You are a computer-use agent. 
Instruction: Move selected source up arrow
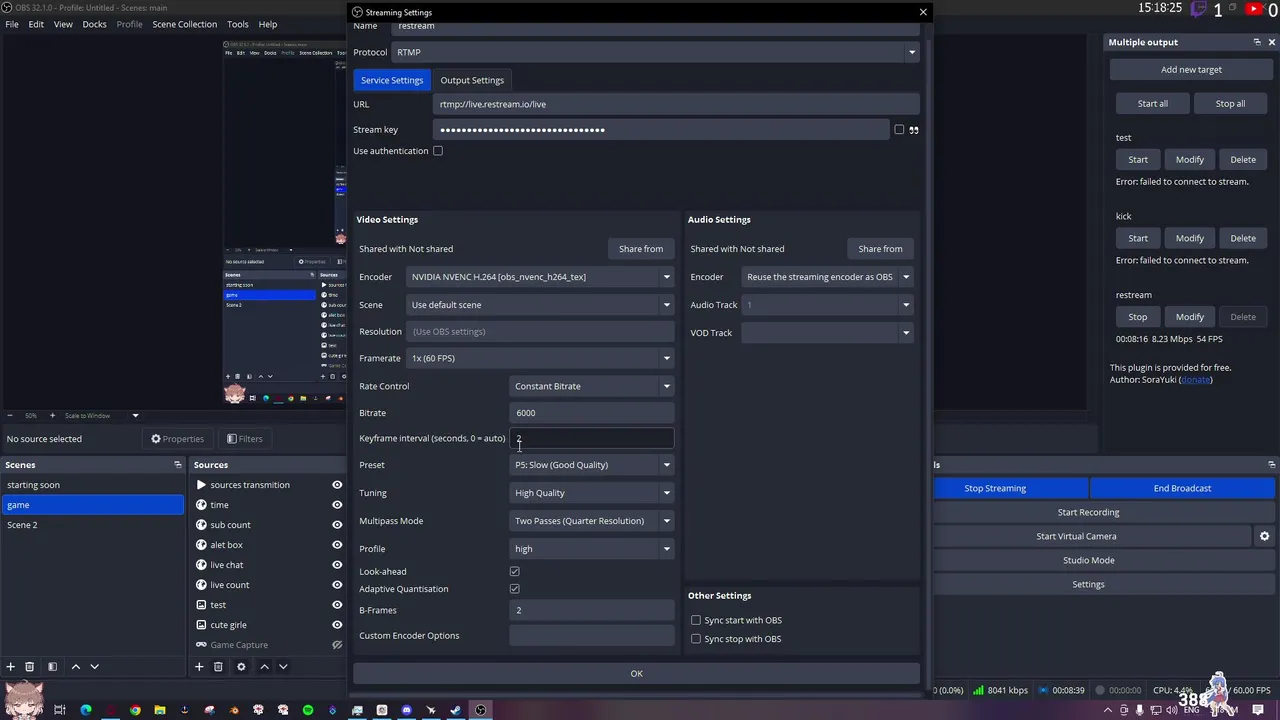(x=264, y=667)
